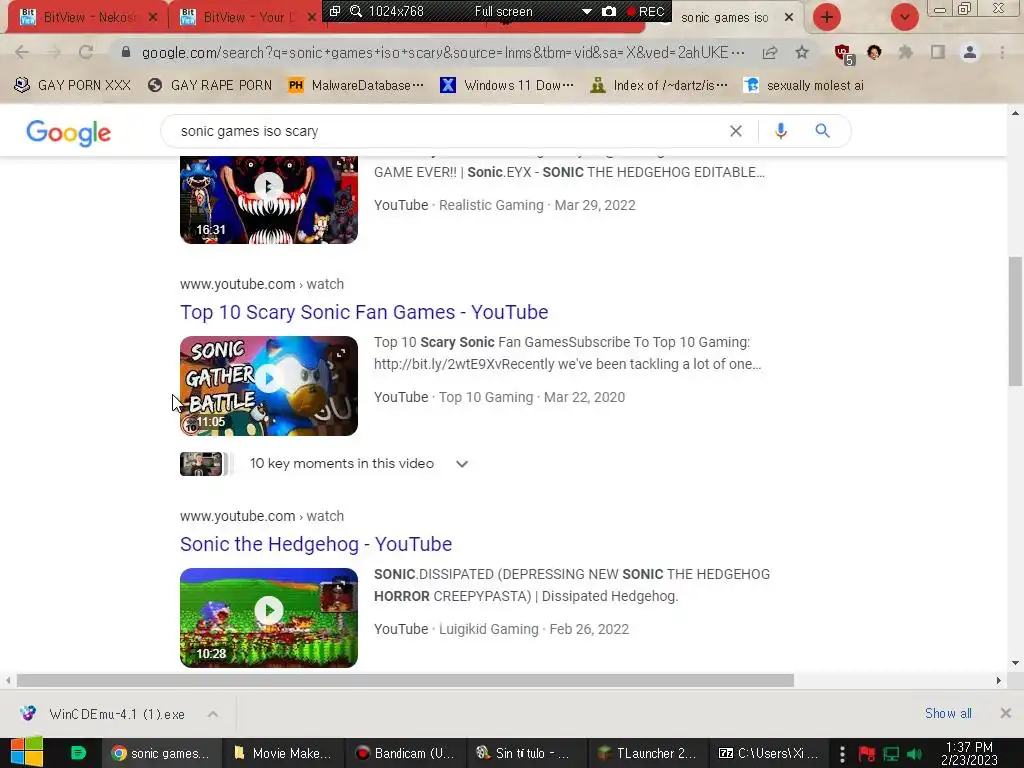Image resolution: width=1024 pixels, height=768 pixels.
Task: Start voice search with microphone icon
Action: (780, 131)
